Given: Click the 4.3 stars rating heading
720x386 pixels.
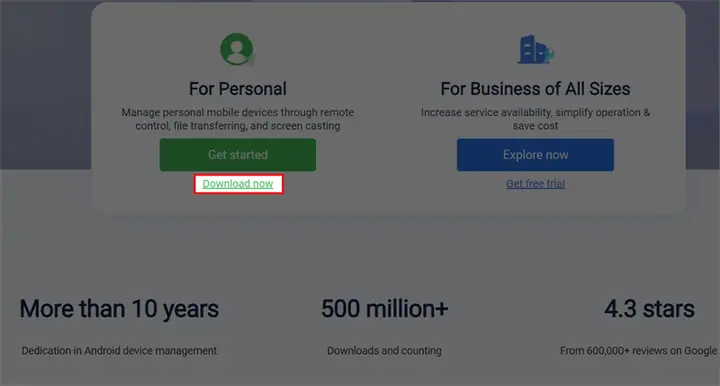Looking at the screenshot, I should 649,308.
